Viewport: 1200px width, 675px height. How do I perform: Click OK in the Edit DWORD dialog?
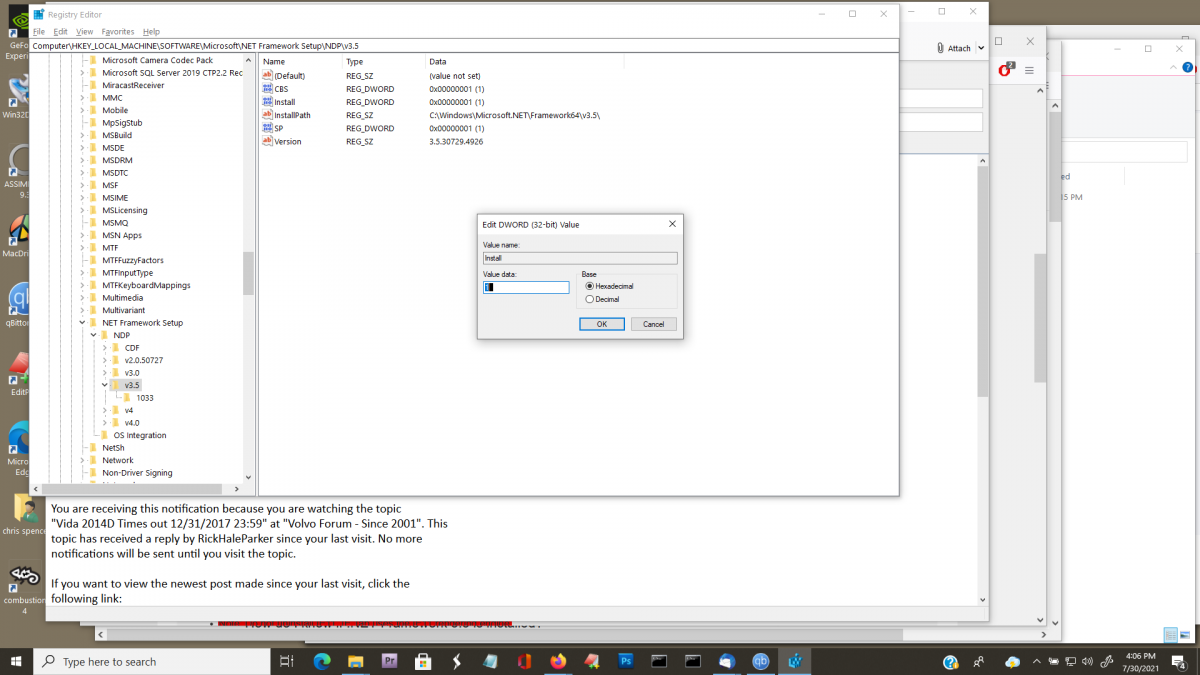tap(601, 323)
